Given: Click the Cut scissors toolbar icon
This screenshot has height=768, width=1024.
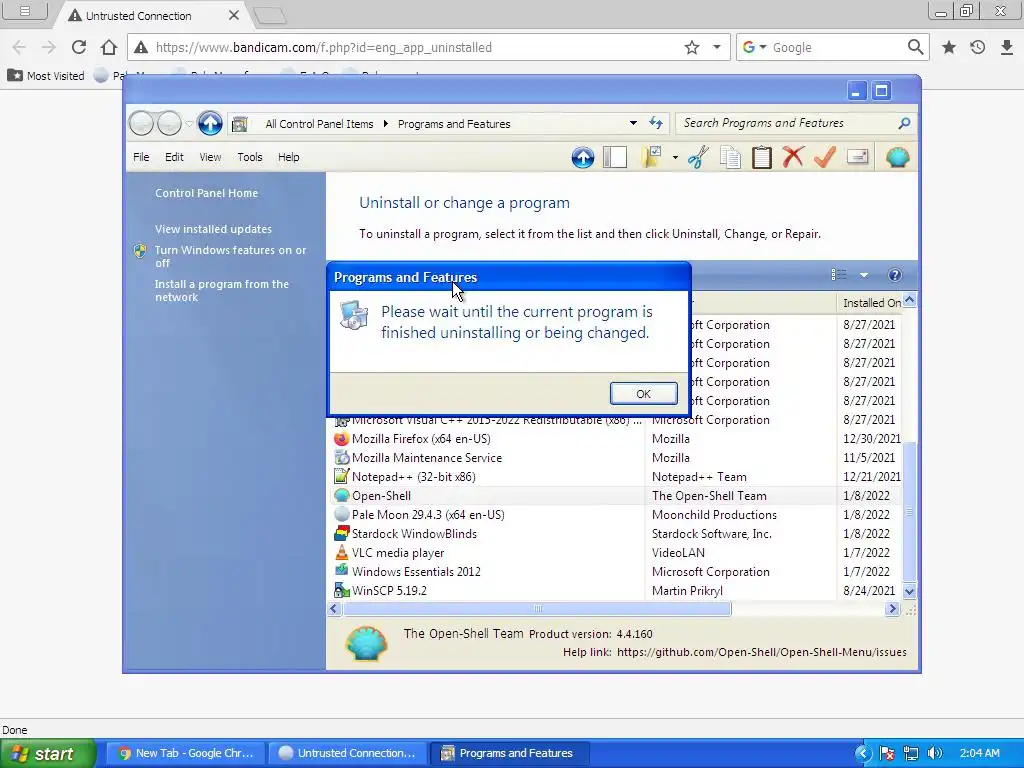Looking at the screenshot, I should [x=698, y=157].
